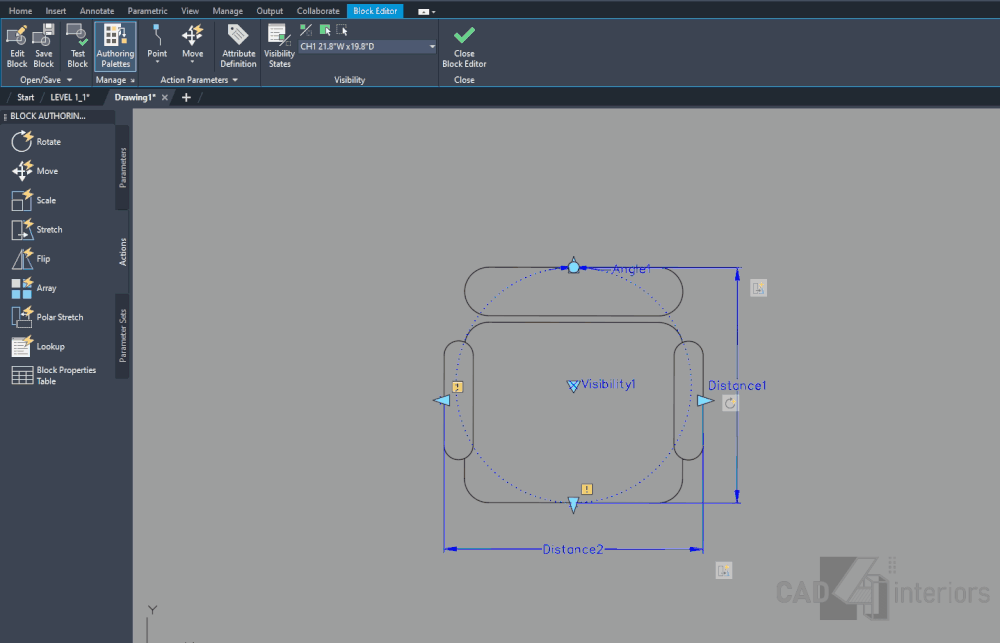Image resolution: width=1000 pixels, height=643 pixels.
Task: Select the Array action tool
Action: pos(34,288)
